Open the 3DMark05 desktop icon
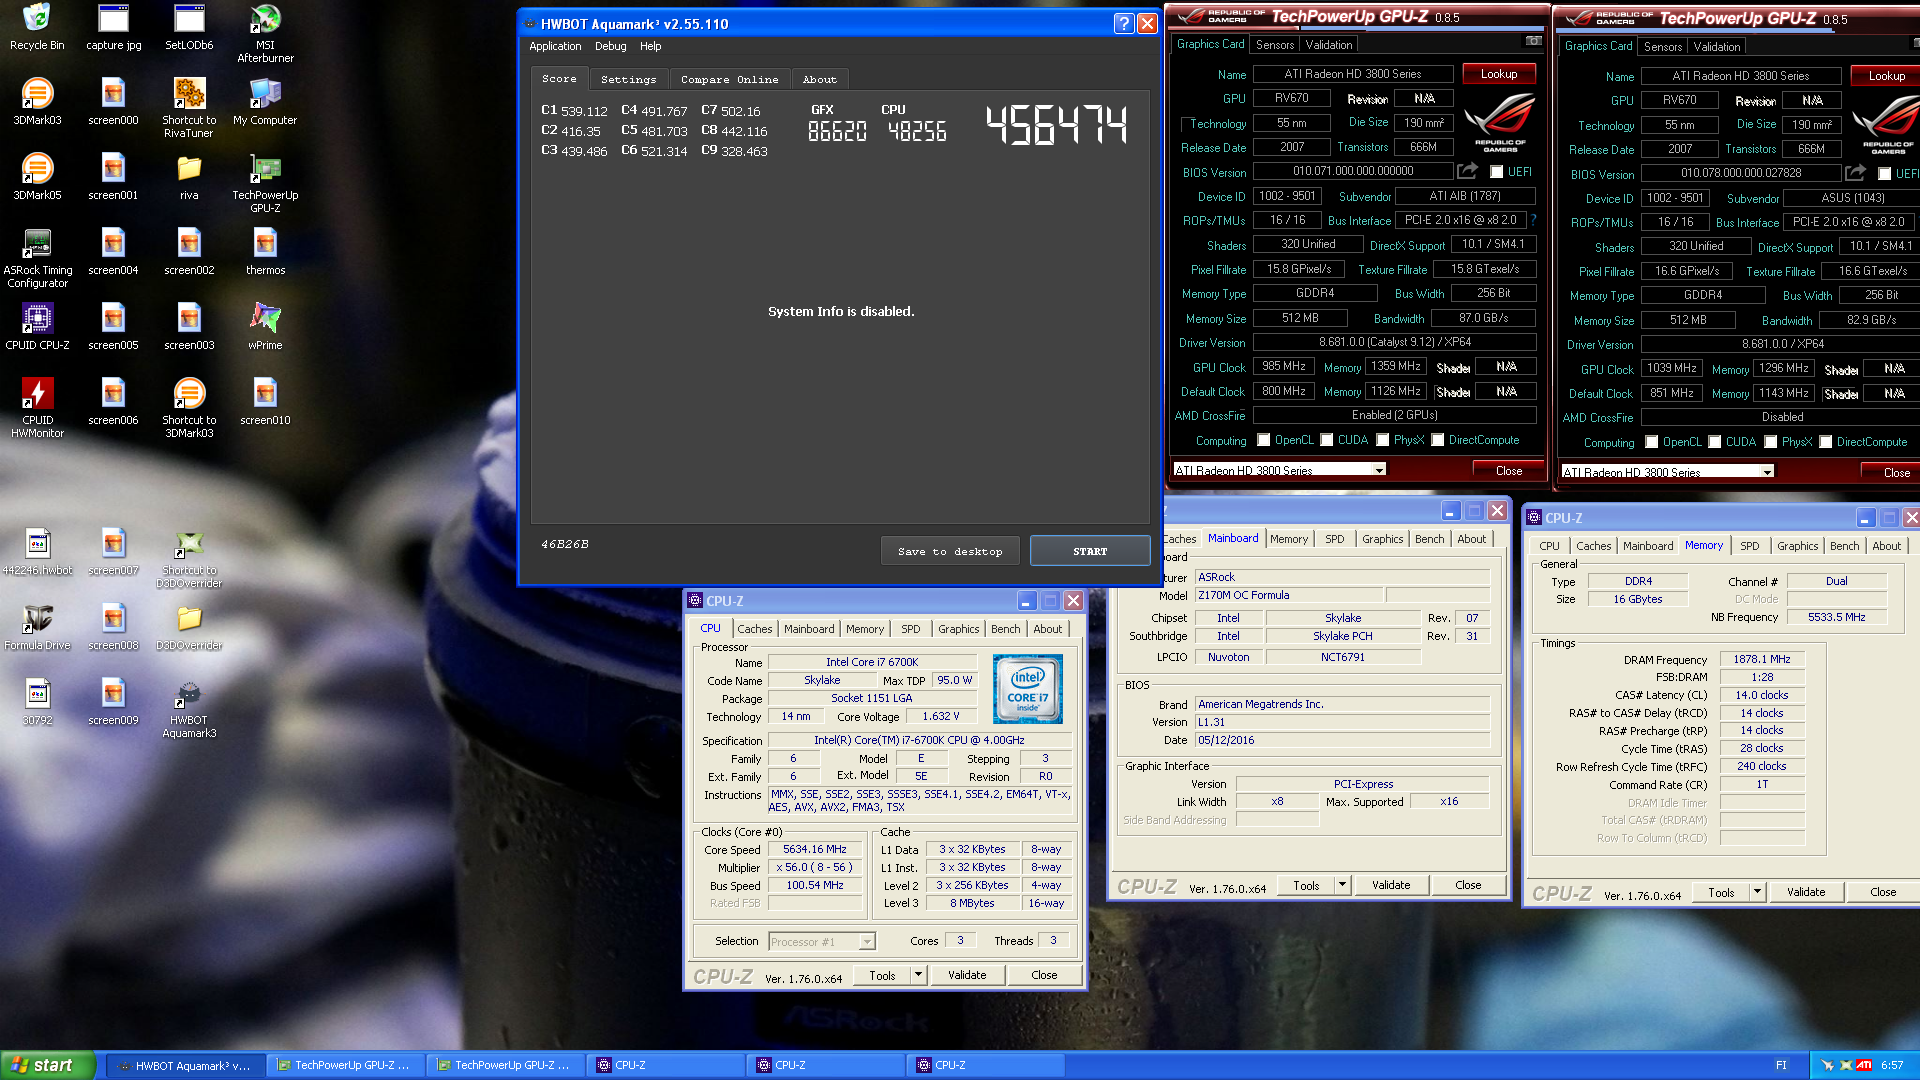Viewport: 1920px width, 1080px height. (x=37, y=177)
